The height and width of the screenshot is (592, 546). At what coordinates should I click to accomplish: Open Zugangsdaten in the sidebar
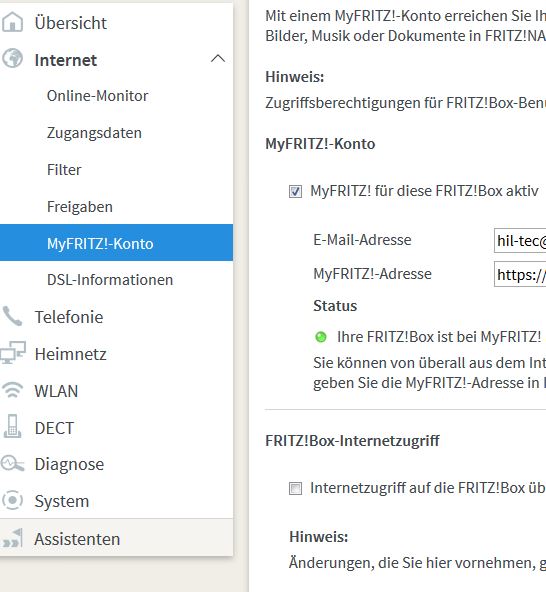(94, 133)
